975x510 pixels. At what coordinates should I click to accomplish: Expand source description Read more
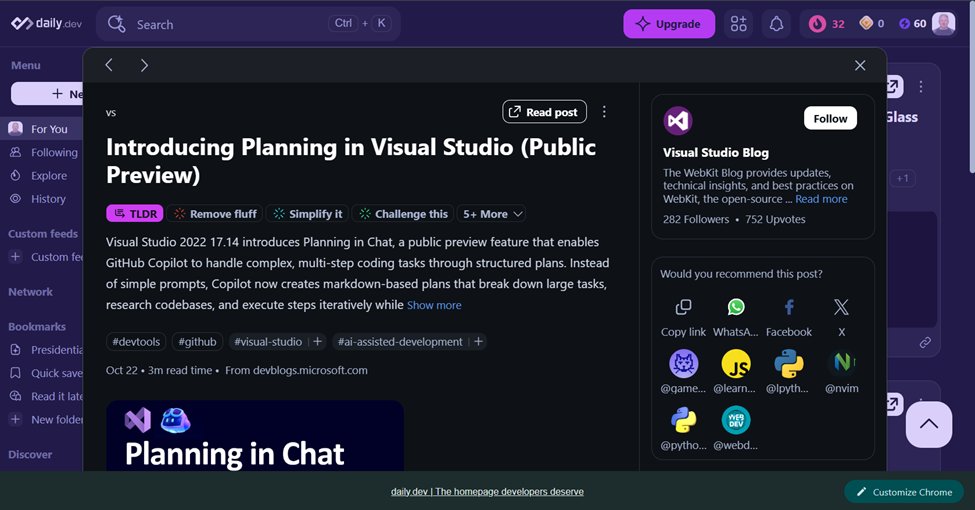[x=821, y=199]
